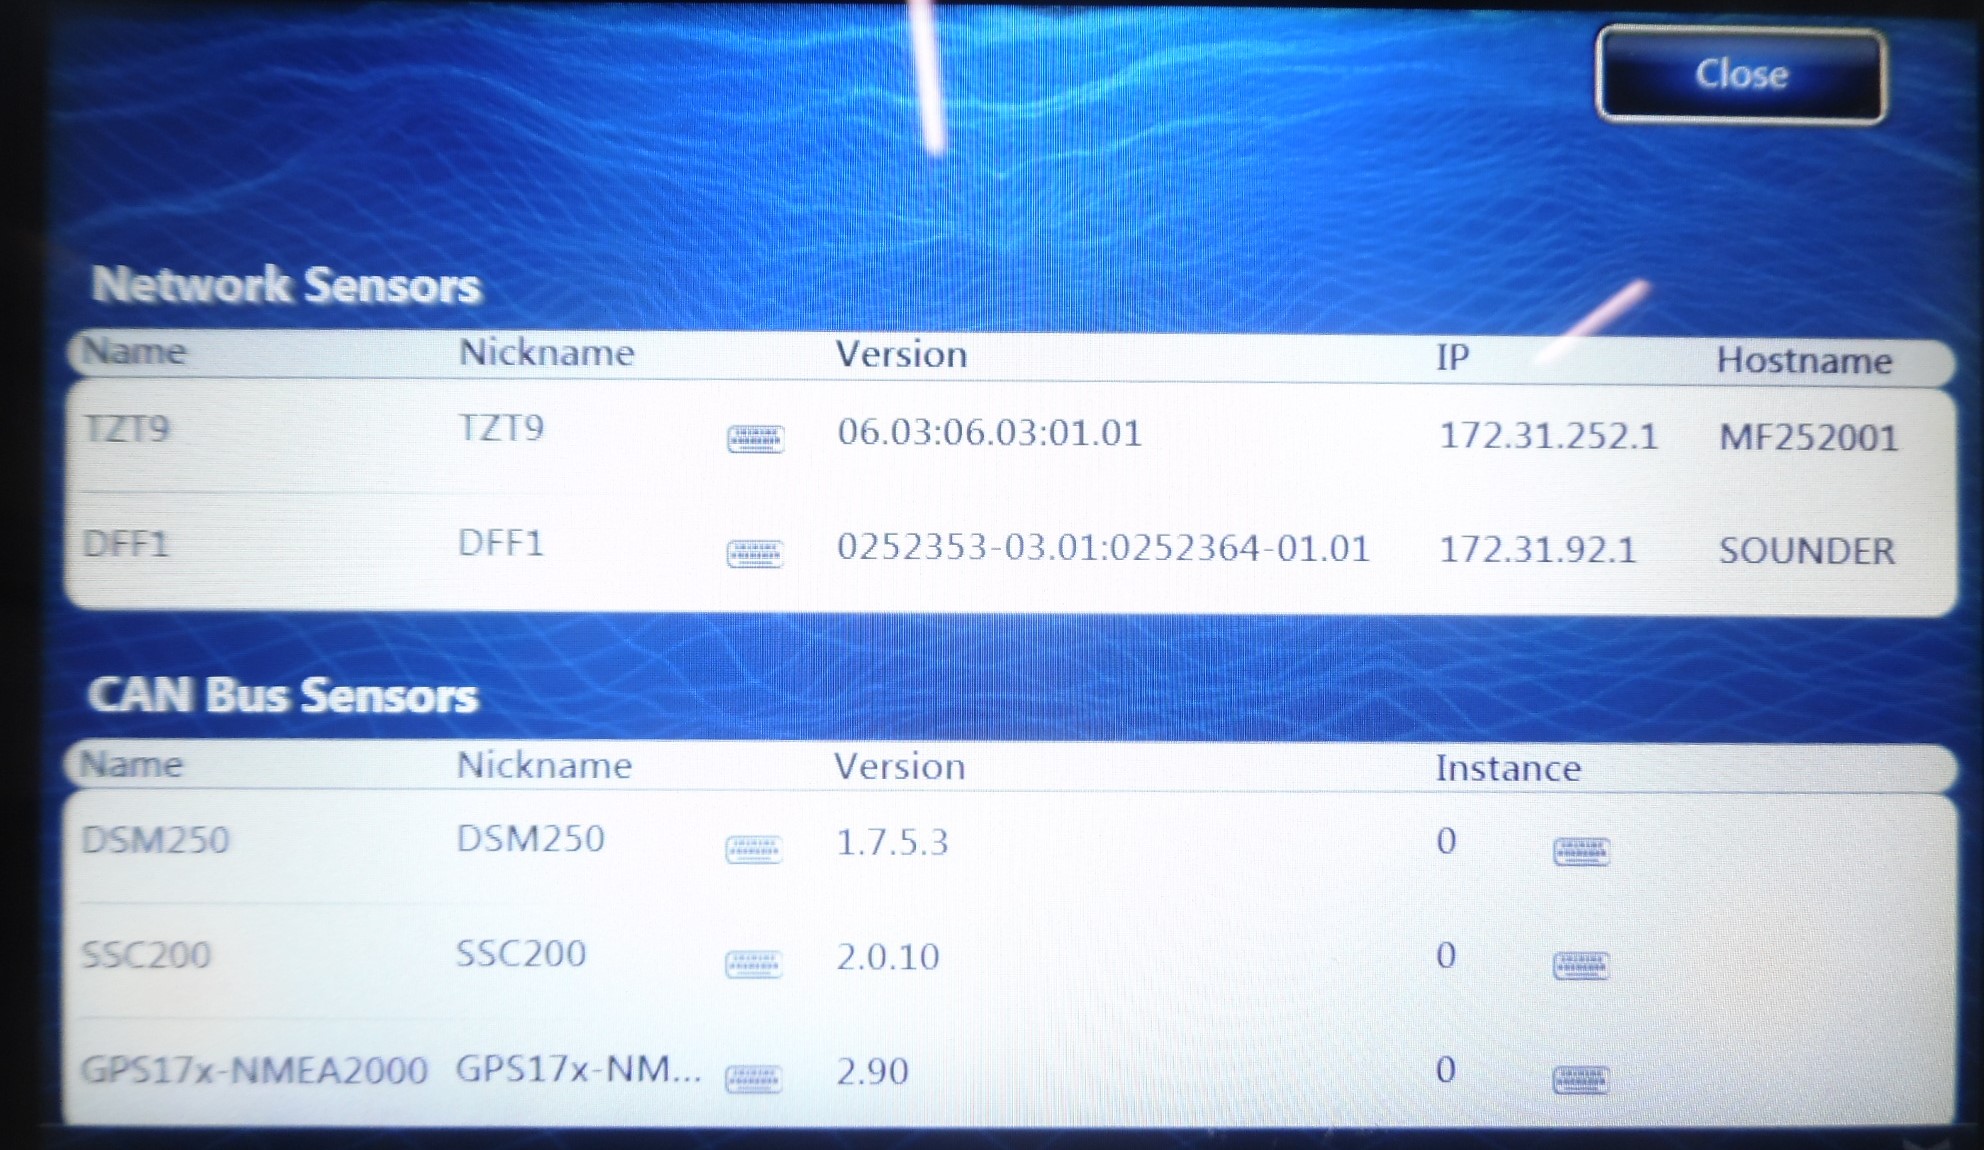Click DSM250 version 1.7.5.3
The image size is (1984, 1150).
click(x=892, y=843)
